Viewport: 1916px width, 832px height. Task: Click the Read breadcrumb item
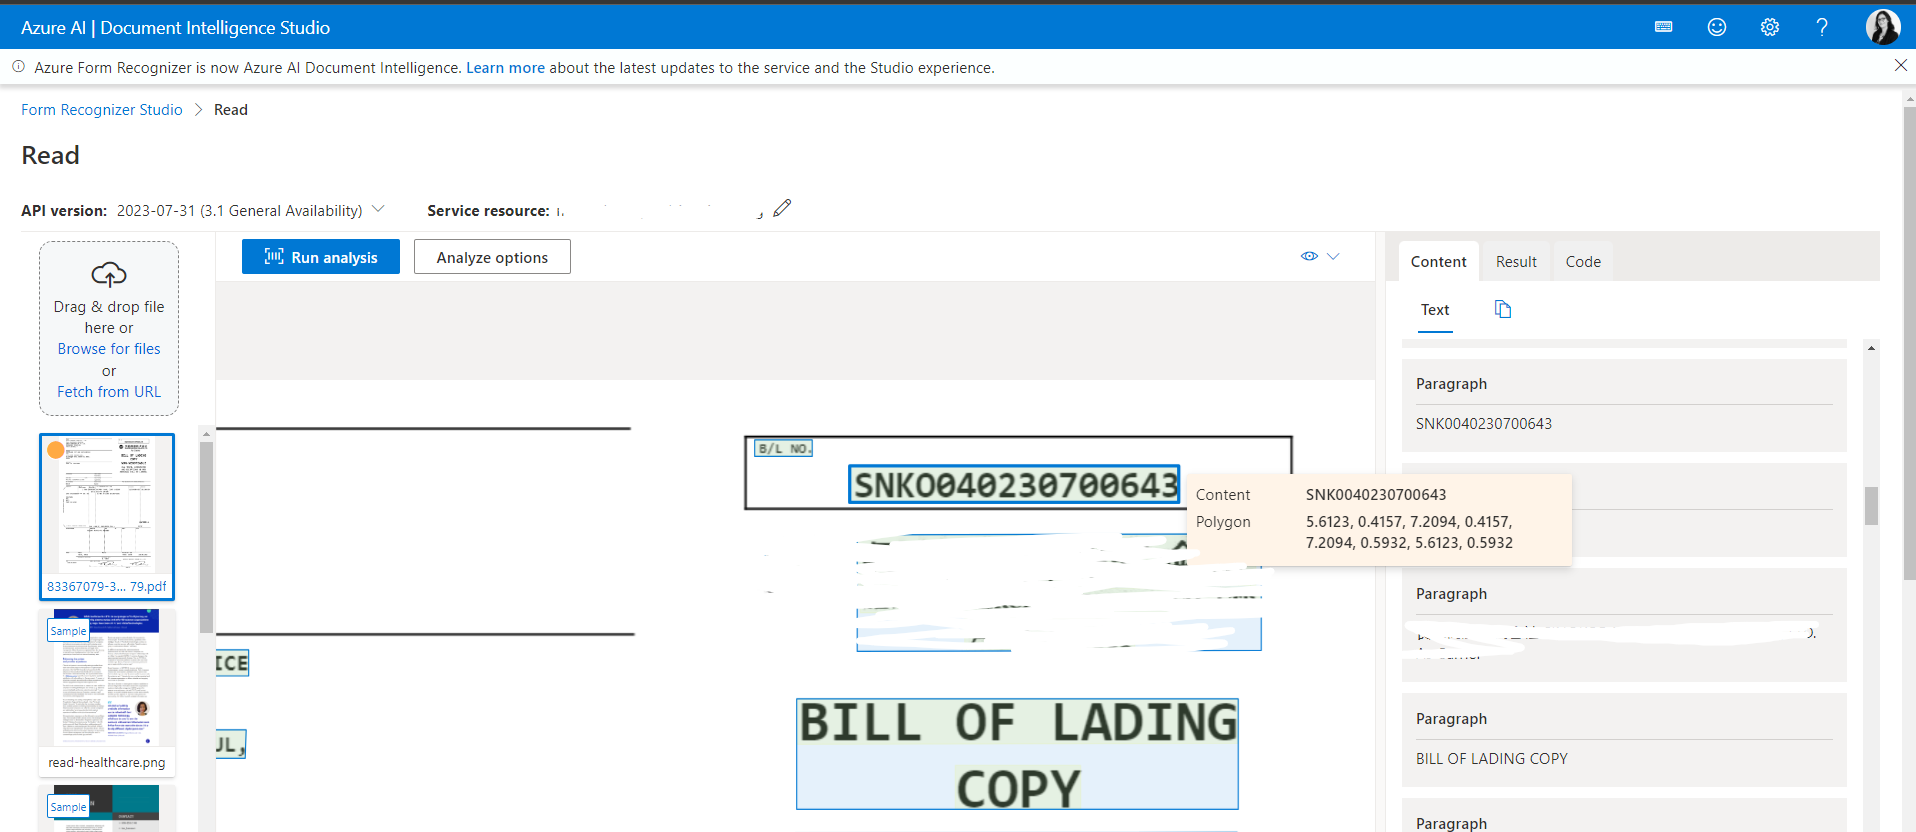[231, 110]
